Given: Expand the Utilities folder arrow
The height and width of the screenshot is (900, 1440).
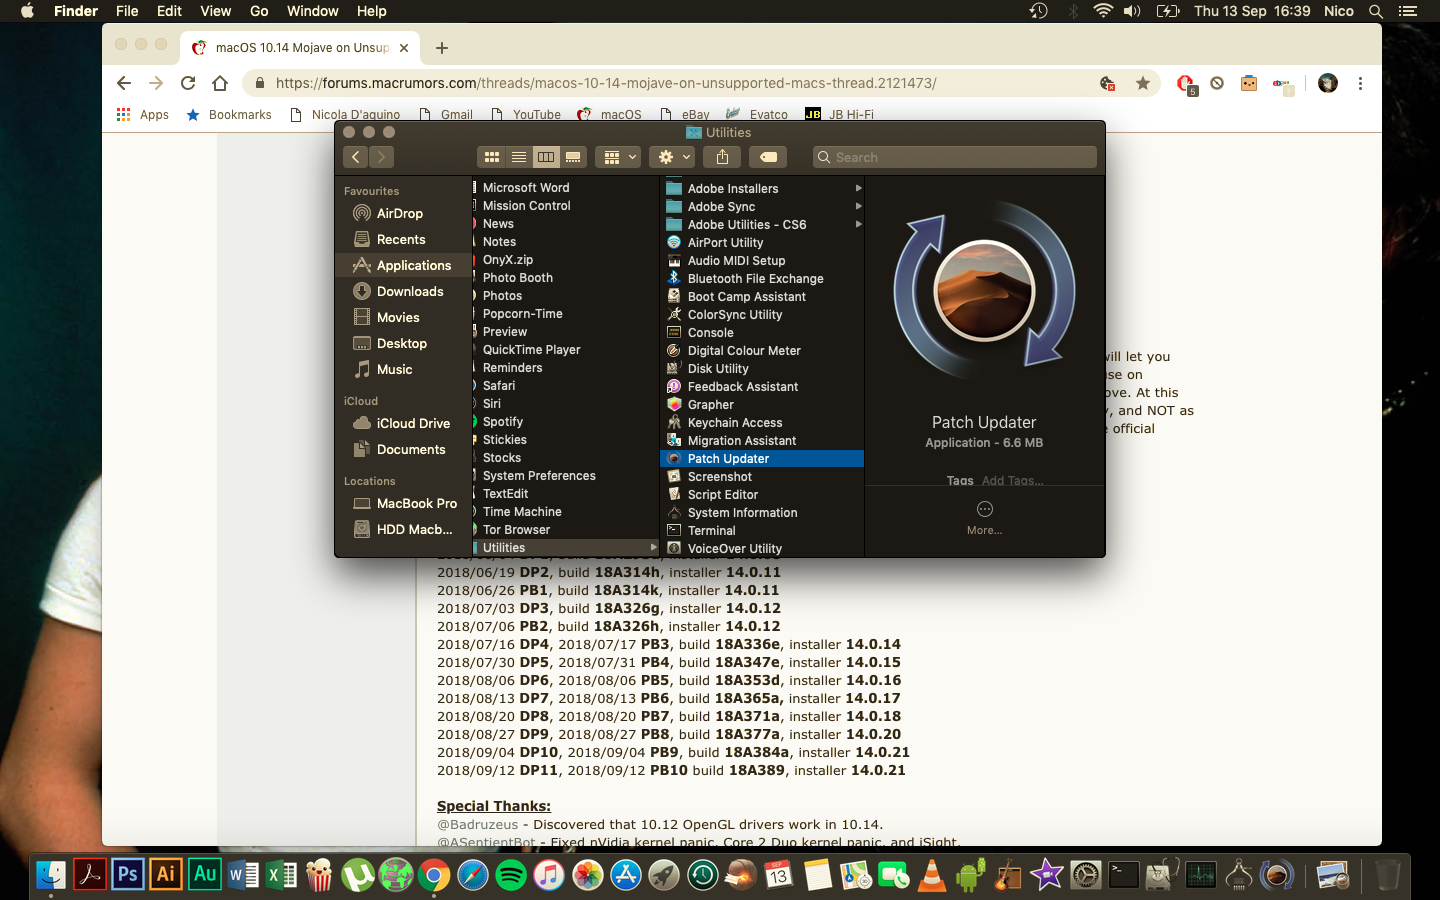Looking at the screenshot, I should point(653,547).
